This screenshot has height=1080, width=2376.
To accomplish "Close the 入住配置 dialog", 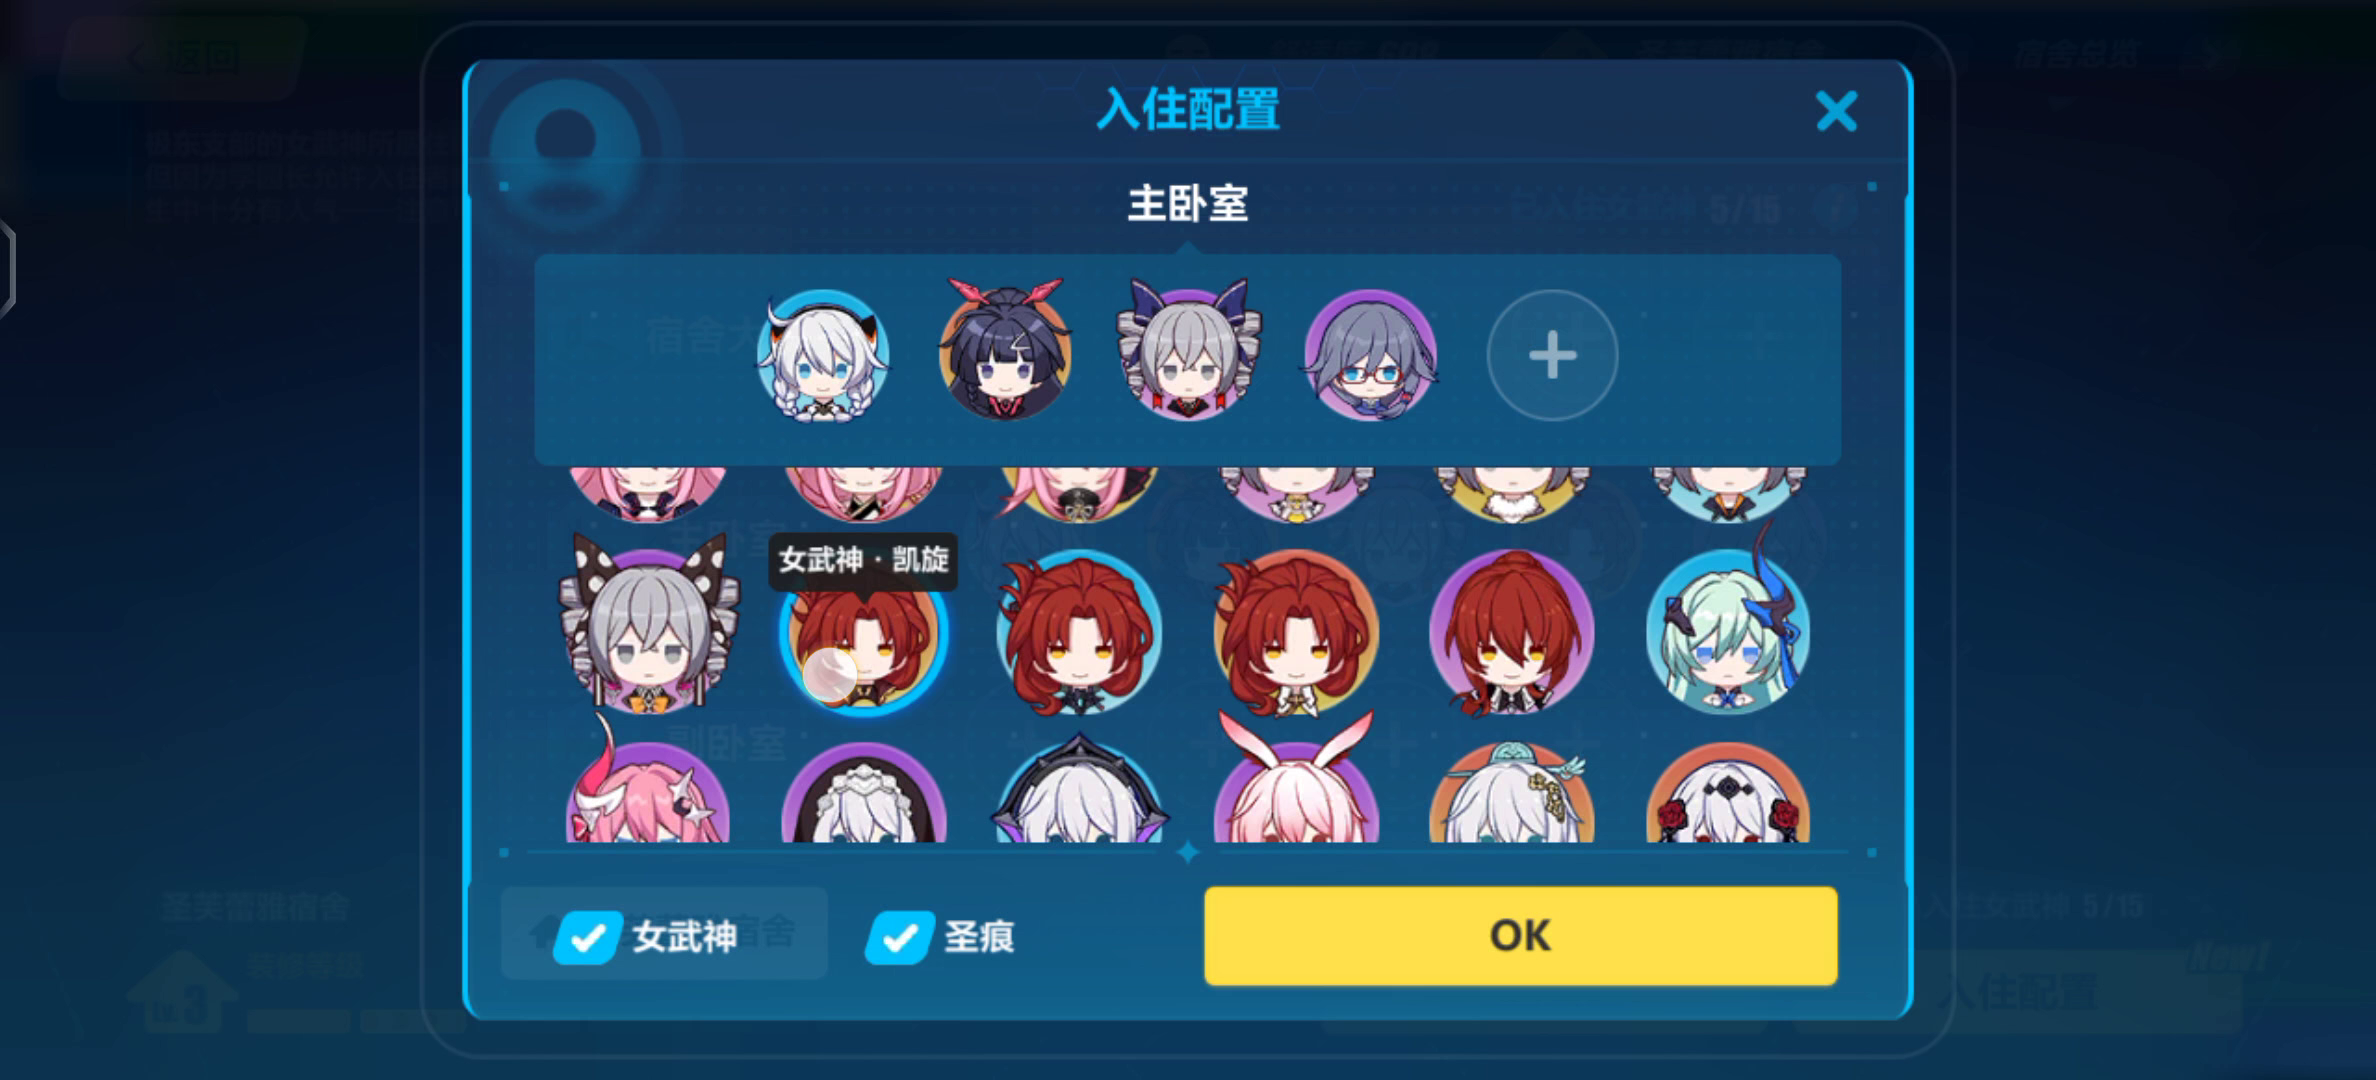I will tap(1836, 111).
